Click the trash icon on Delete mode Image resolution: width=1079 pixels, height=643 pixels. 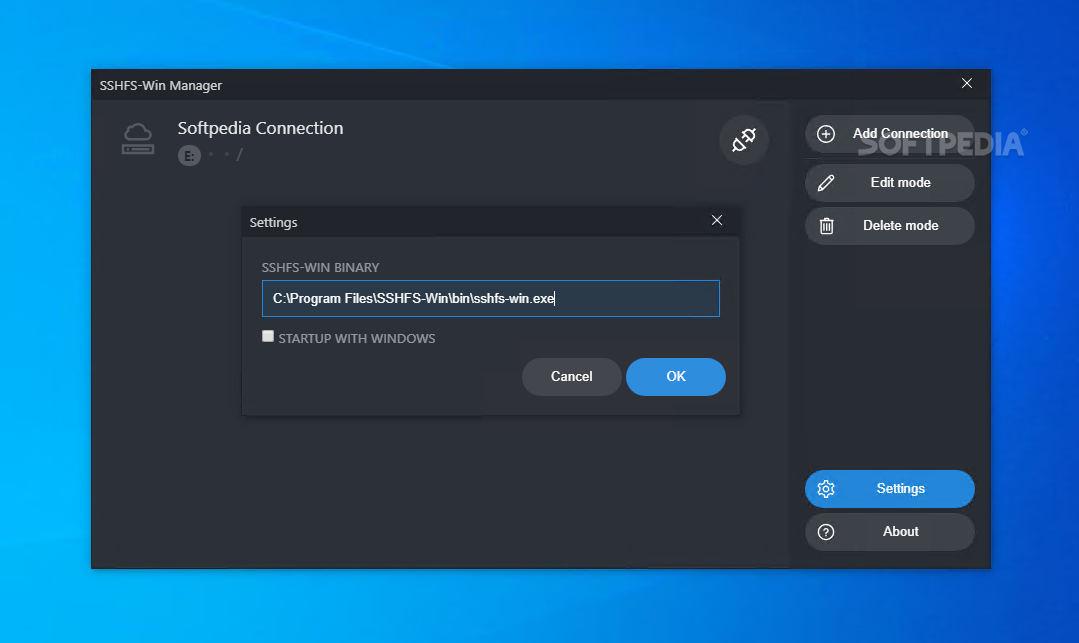[826, 225]
